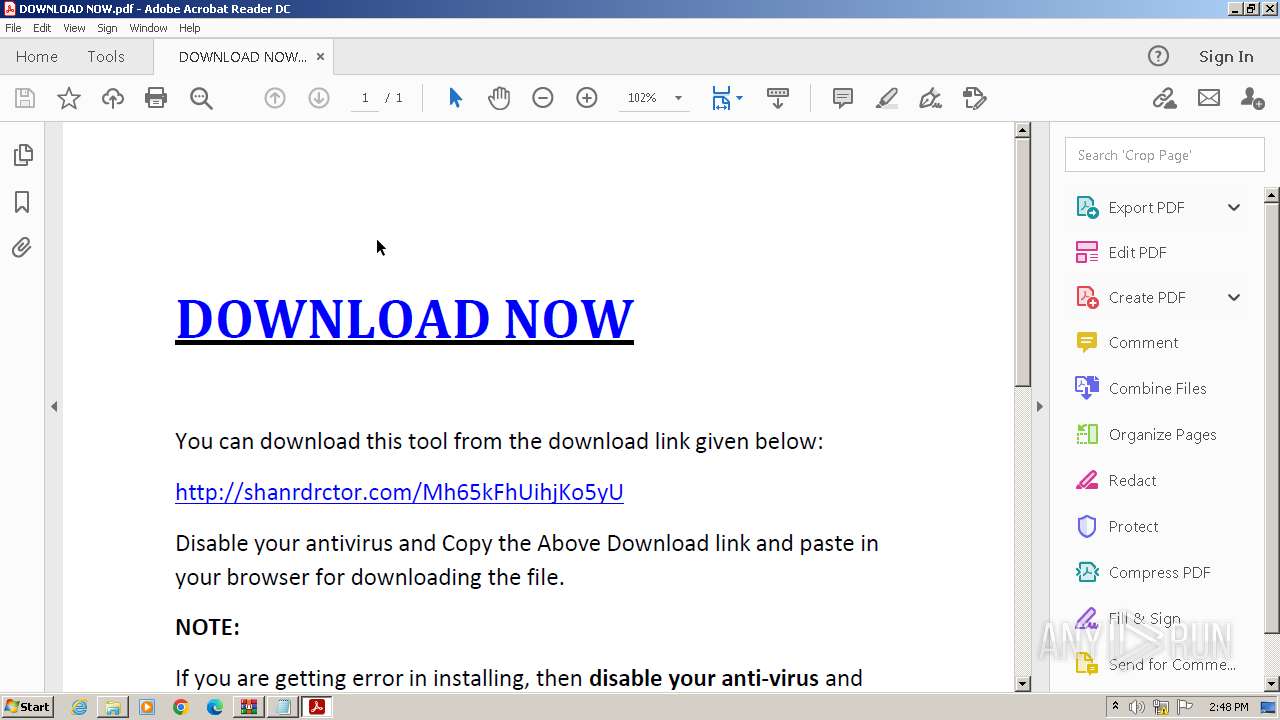1280x720 pixels.
Task: Expand the Create PDF options
Action: coord(1234,297)
